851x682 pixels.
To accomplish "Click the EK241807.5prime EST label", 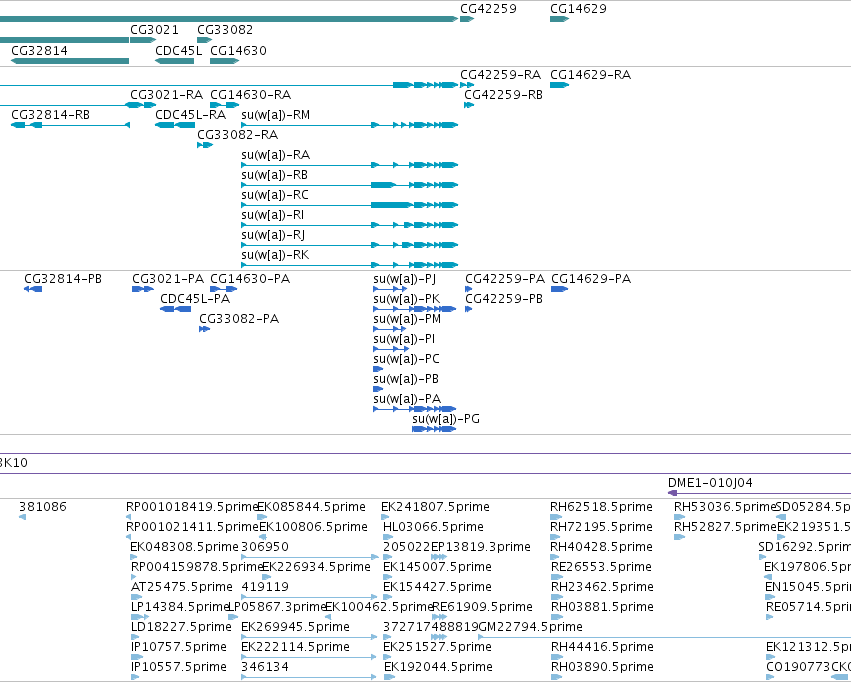I will point(435,507).
